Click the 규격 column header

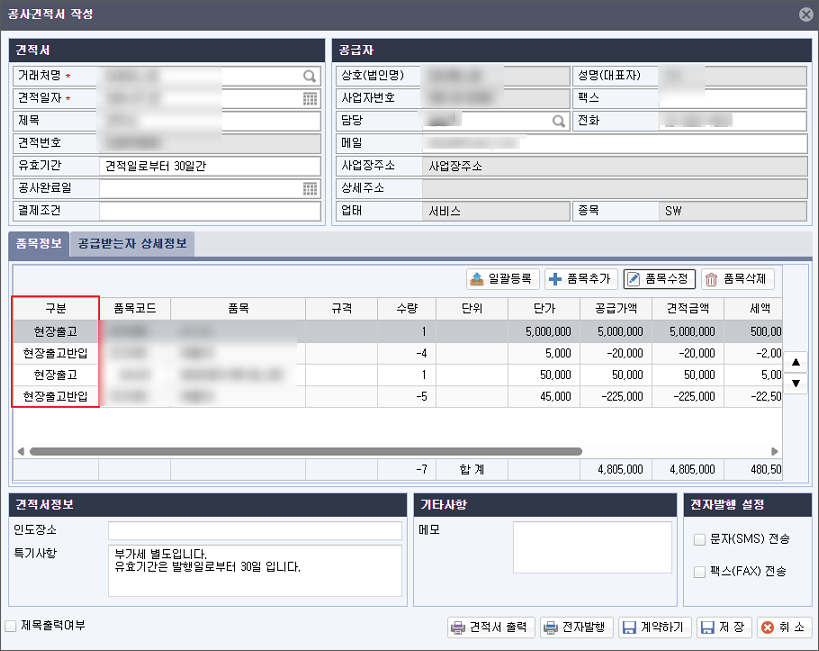342,309
